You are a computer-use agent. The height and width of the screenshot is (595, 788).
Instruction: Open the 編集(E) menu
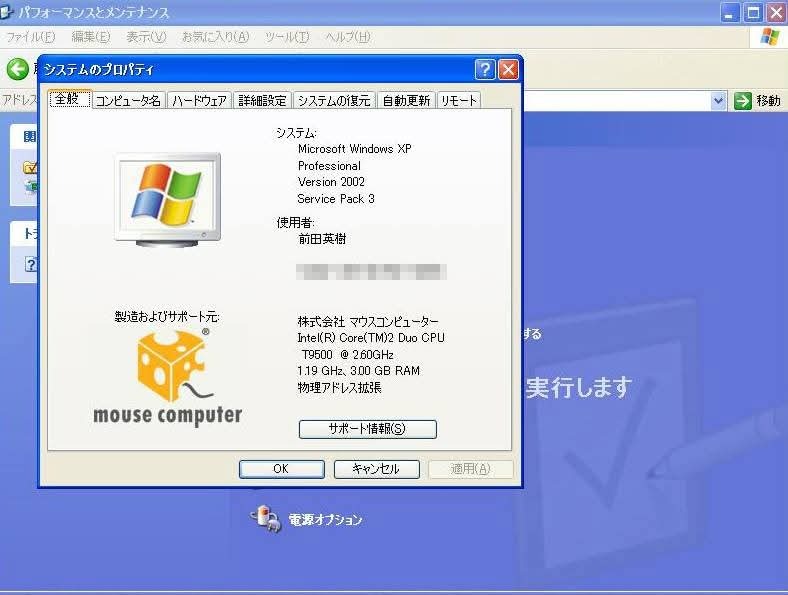click(90, 37)
